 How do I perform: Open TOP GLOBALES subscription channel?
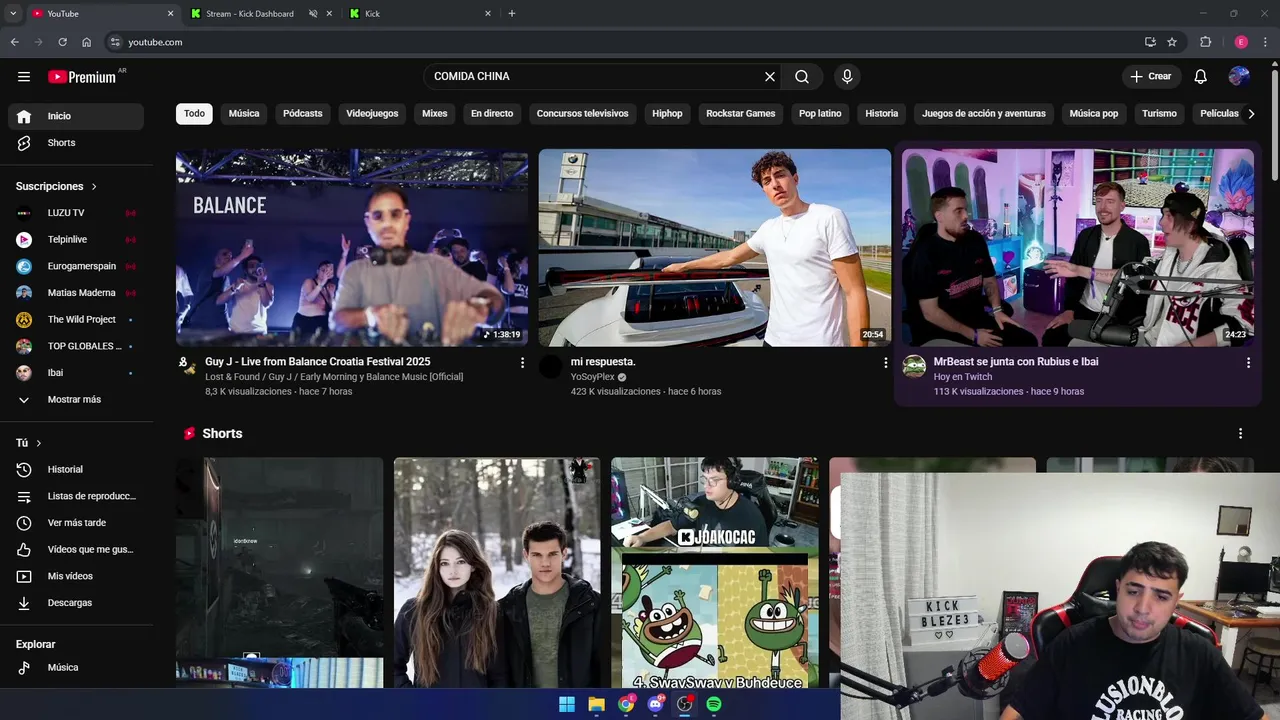(x=76, y=346)
